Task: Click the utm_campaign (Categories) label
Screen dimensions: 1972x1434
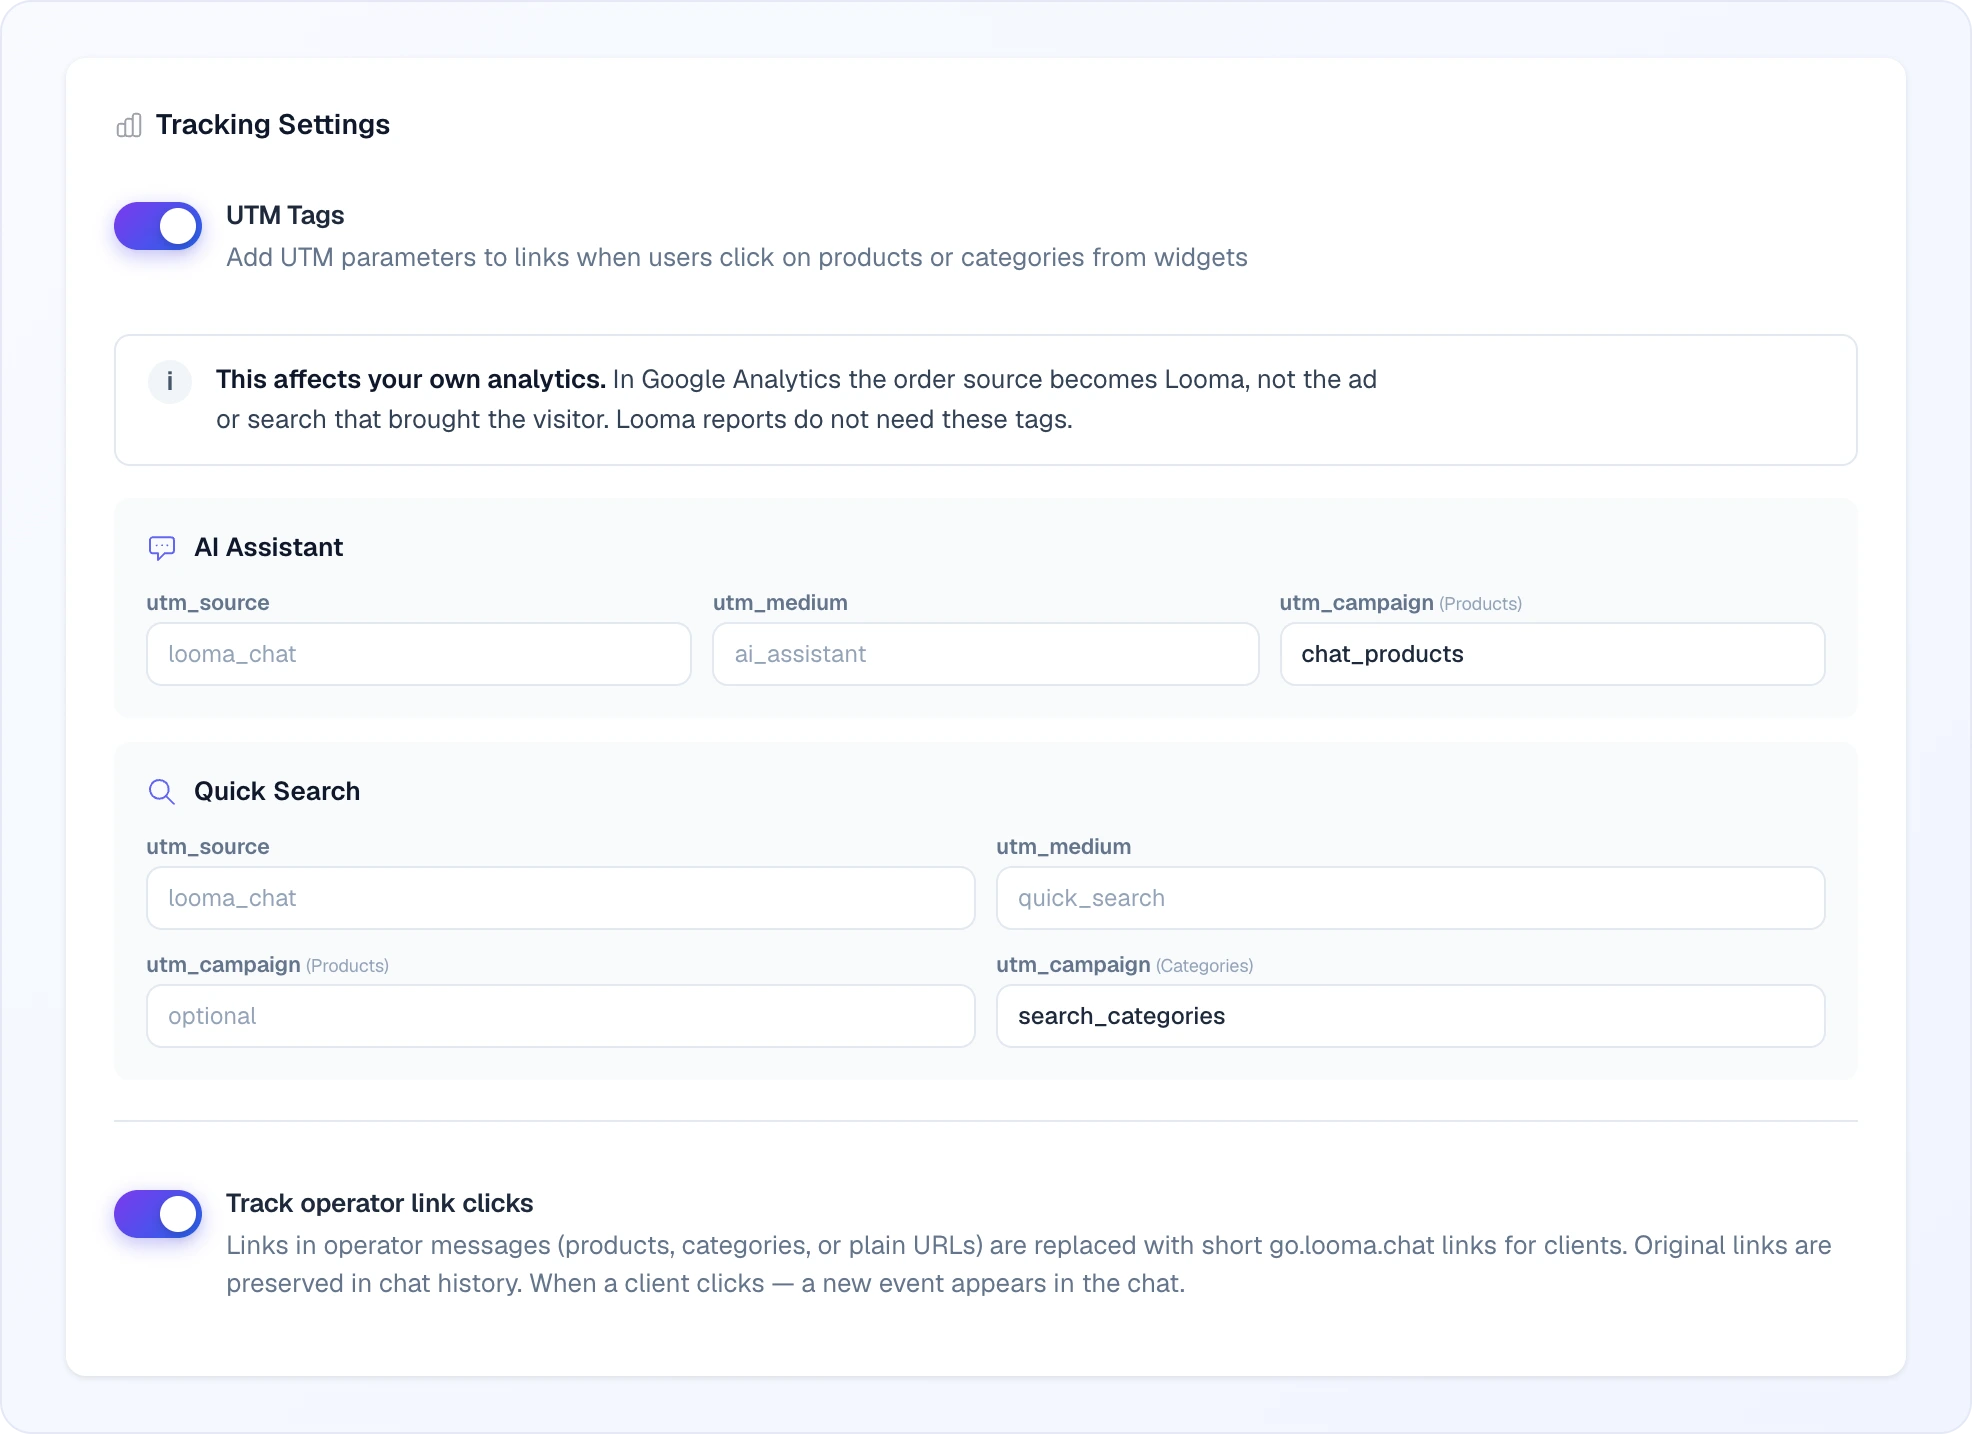Action: click(x=1125, y=965)
